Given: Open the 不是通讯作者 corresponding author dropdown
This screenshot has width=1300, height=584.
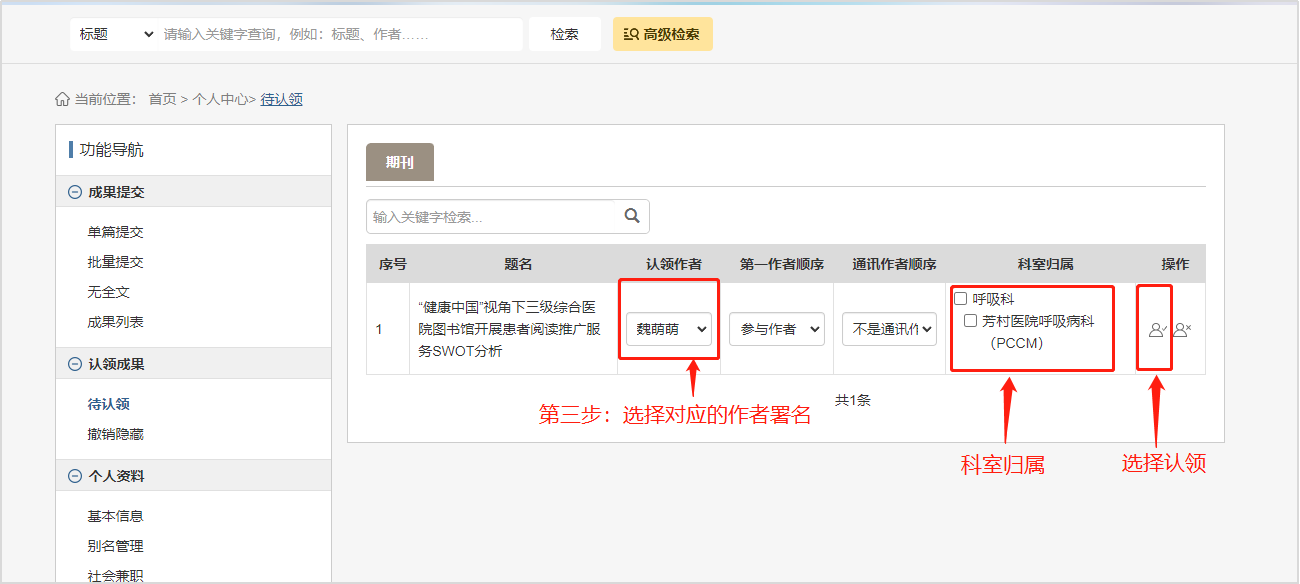Looking at the screenshot, I should coord(889,329).
